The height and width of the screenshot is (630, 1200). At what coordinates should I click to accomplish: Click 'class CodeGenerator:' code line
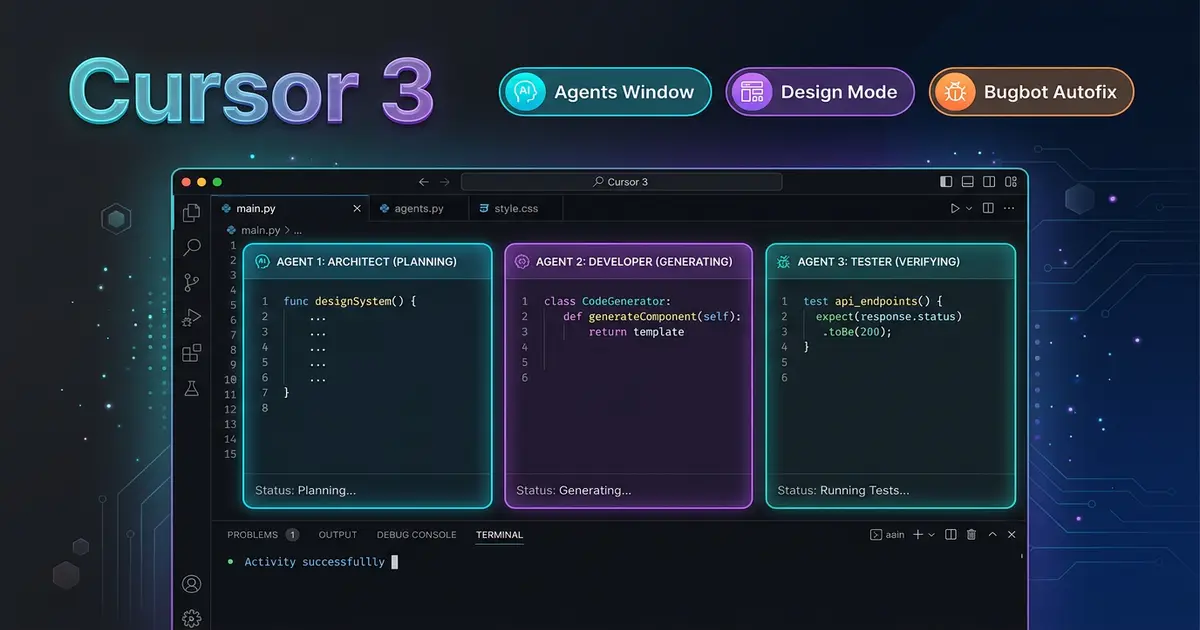pyautogui.click(x=607, y=301)
